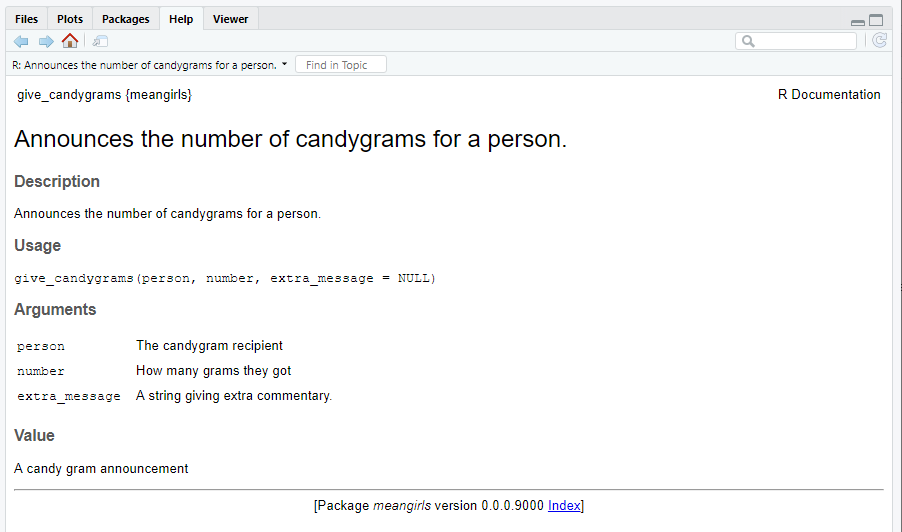This screenshot has height=532, width=902.
Task: Go forward to next help topic
Action: [45, 41]
